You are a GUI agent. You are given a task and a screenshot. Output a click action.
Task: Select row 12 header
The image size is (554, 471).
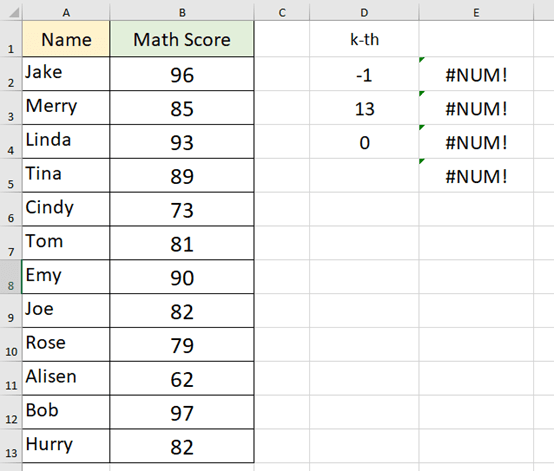pyautogui.click(x=11, y=412)
